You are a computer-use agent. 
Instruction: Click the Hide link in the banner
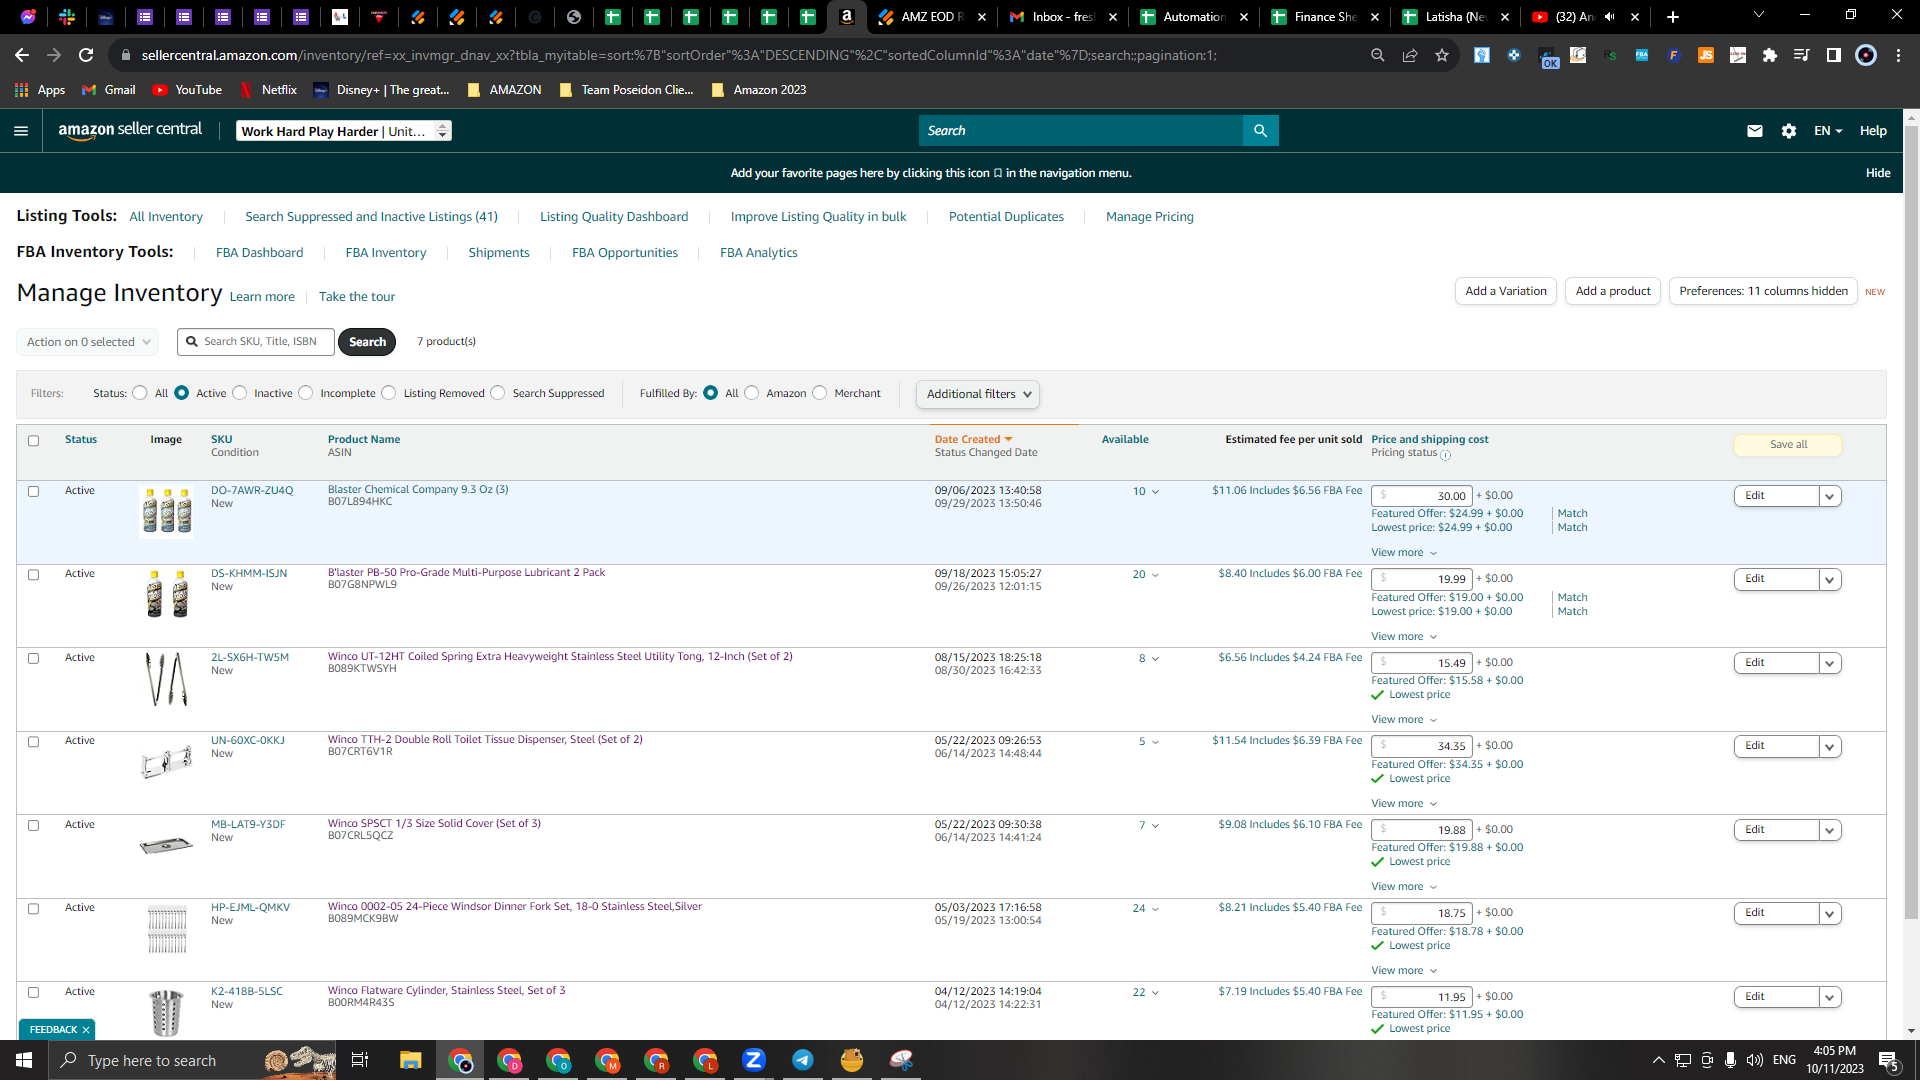tap(1878, 173)
